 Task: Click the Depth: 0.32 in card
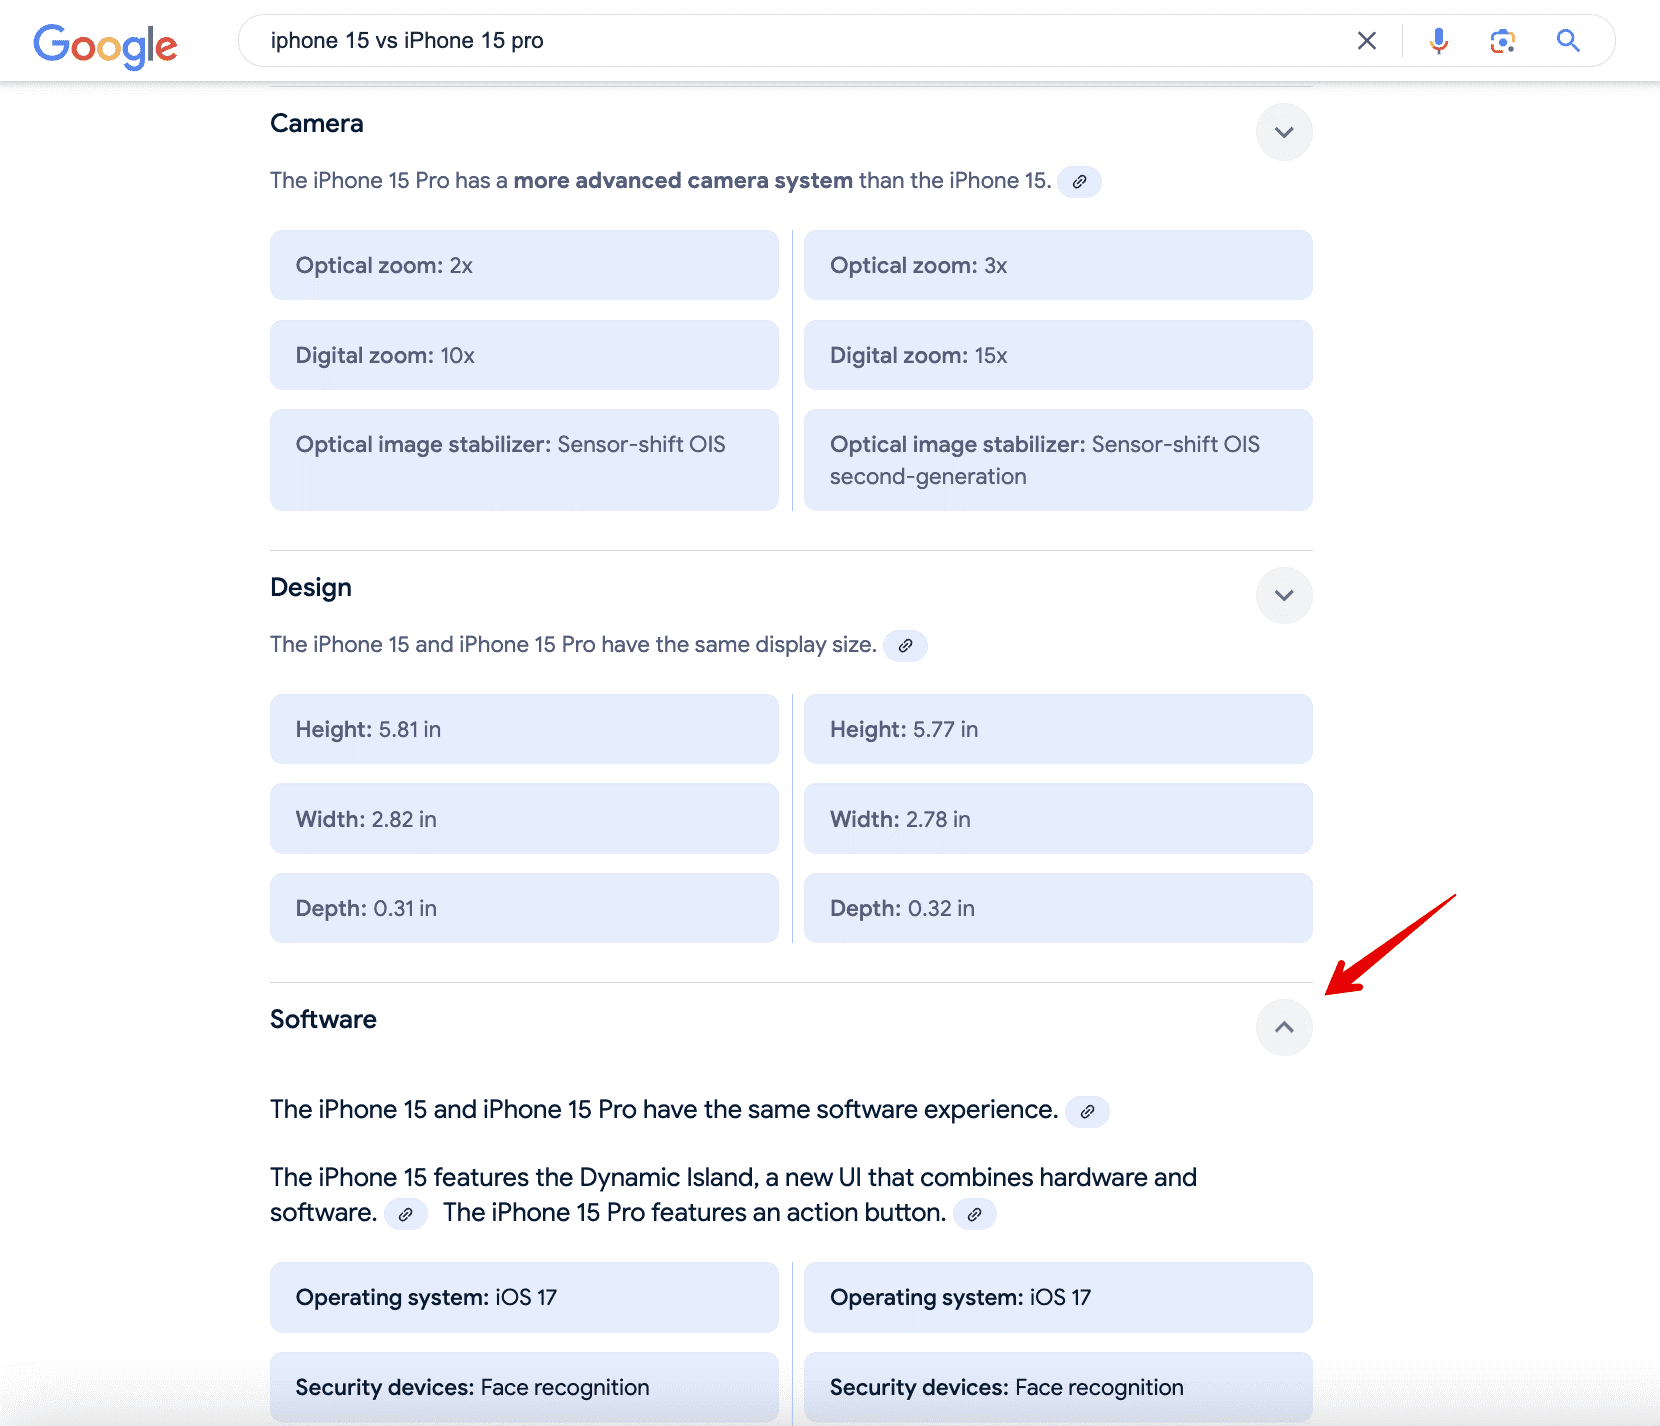[x=1058, y=908]
